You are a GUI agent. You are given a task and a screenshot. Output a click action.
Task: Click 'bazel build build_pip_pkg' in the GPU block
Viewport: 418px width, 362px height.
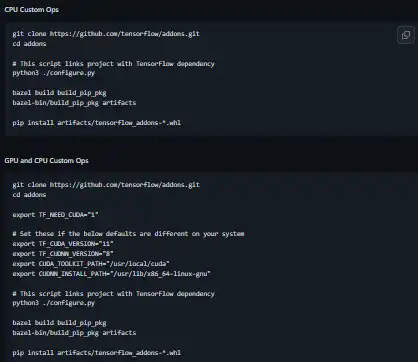(59, 323)
